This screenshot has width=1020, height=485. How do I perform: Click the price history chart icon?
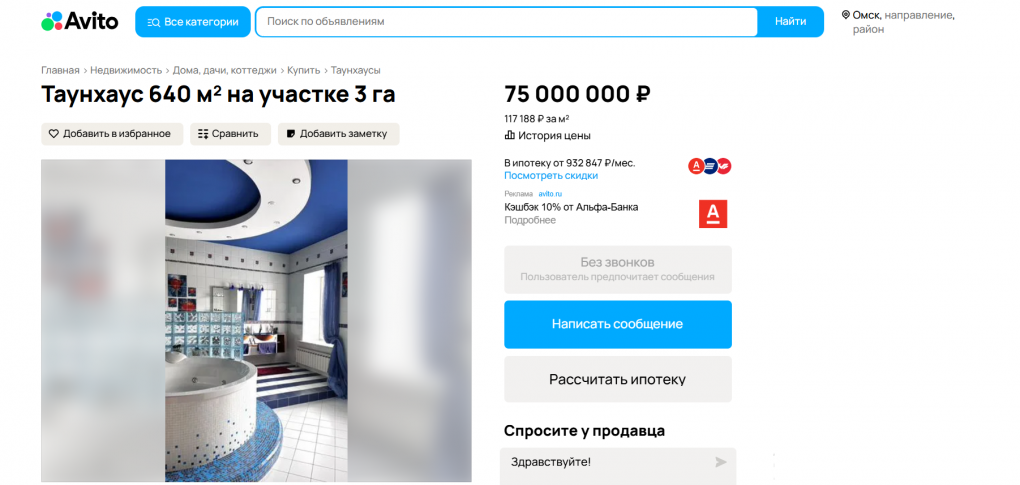(510, 136)
